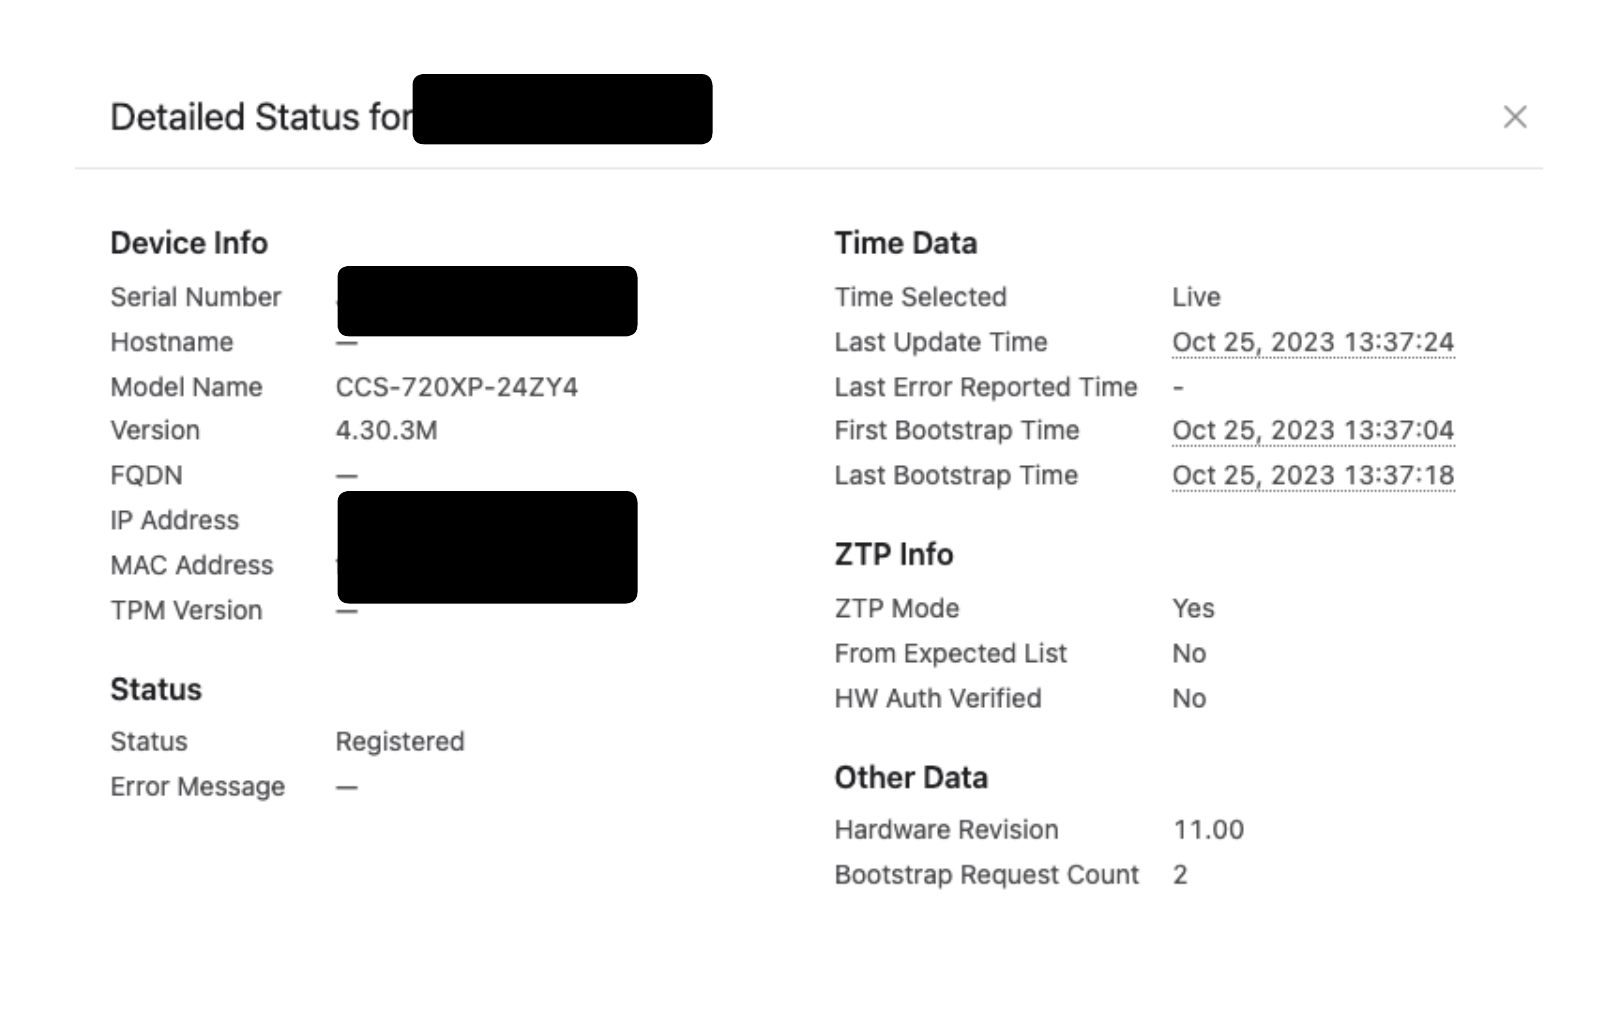The width and height of the screenshot is (1618, 1009).
Task: Click the HW Auth Verified value No
Action: click(x=1188, y=698)
